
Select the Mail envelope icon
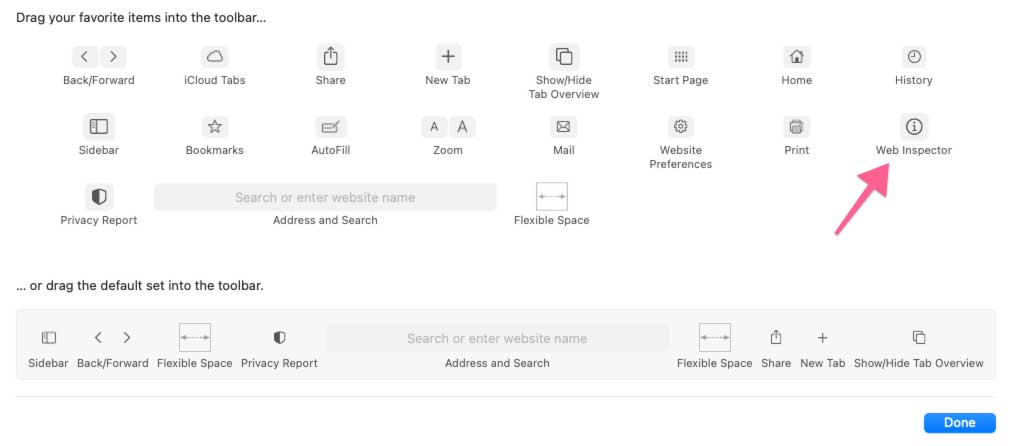coord(563,127)
